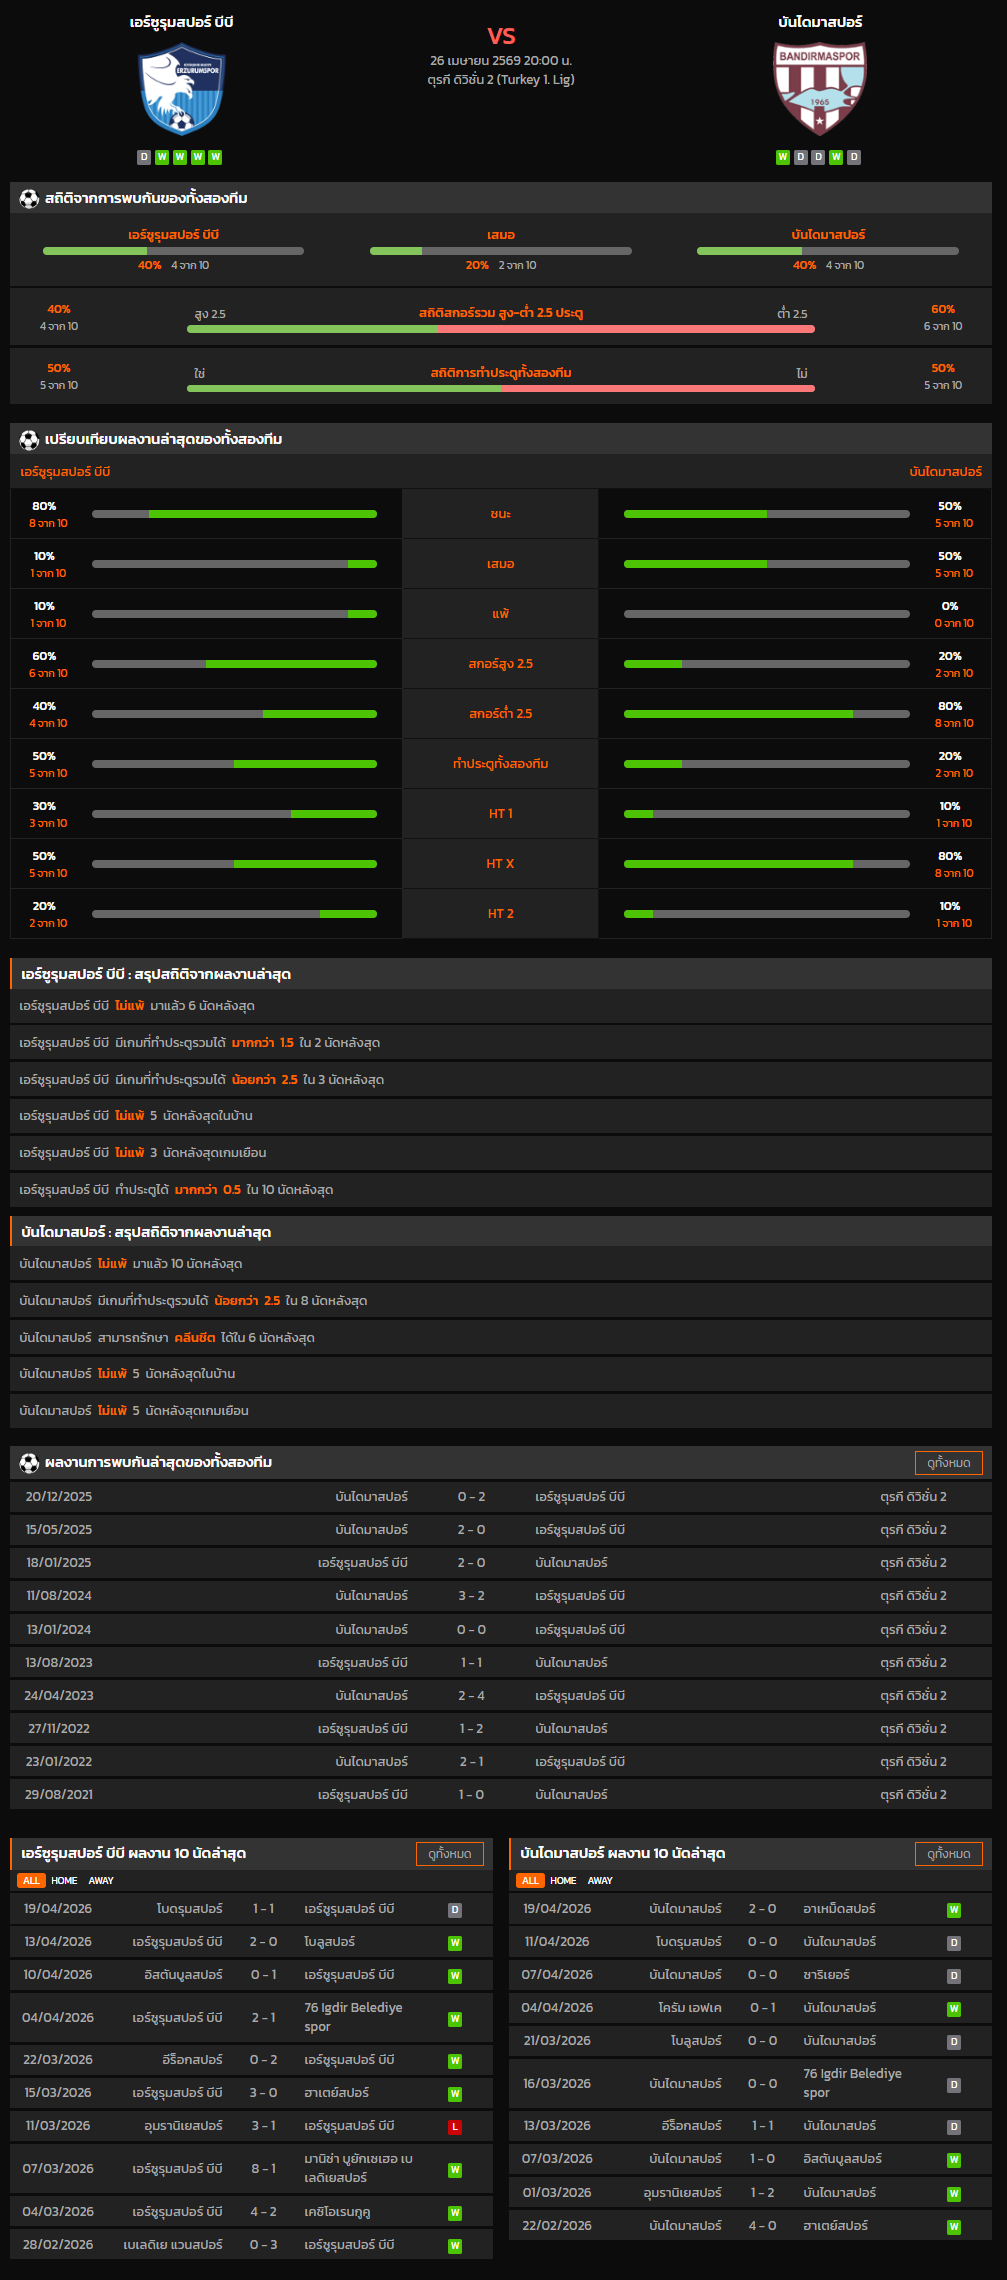Select HOME tab in Bandirmaspor last 10 matches
Image resolution: width=1007 pixels, height=2280 pixels.
[x=563, y=1881]
